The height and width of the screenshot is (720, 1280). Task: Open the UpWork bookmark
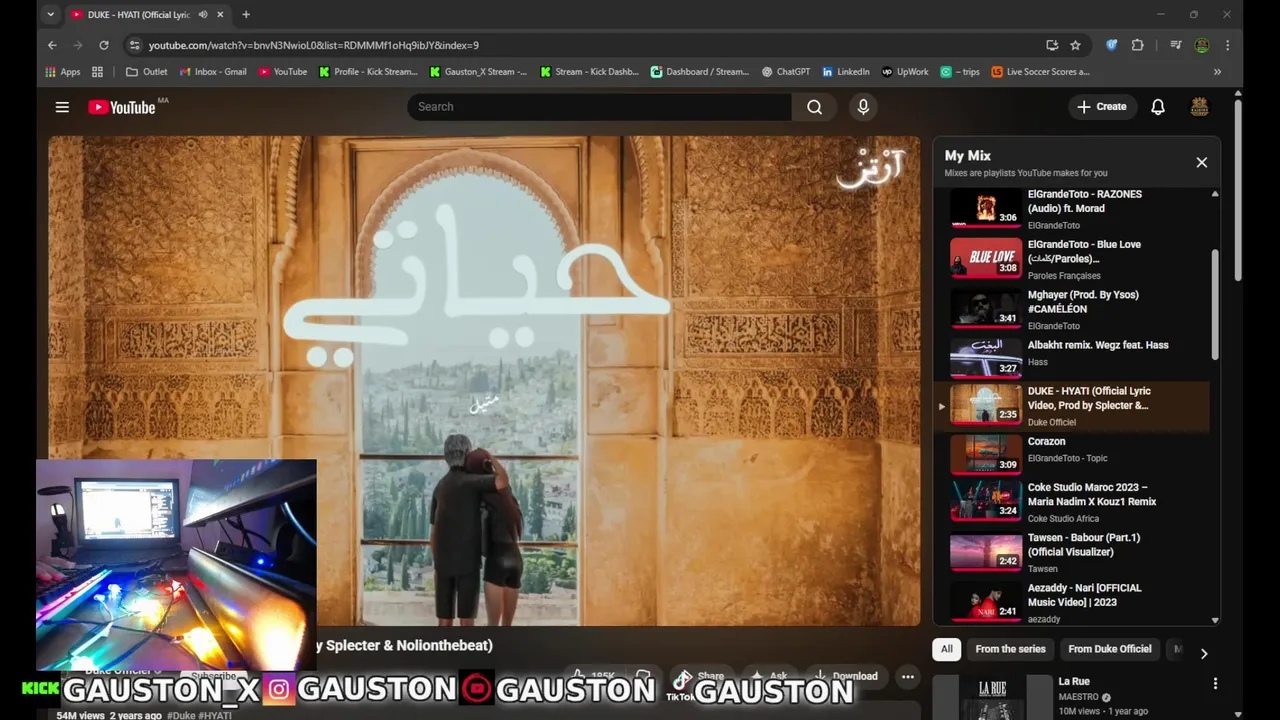coord(904,72)
